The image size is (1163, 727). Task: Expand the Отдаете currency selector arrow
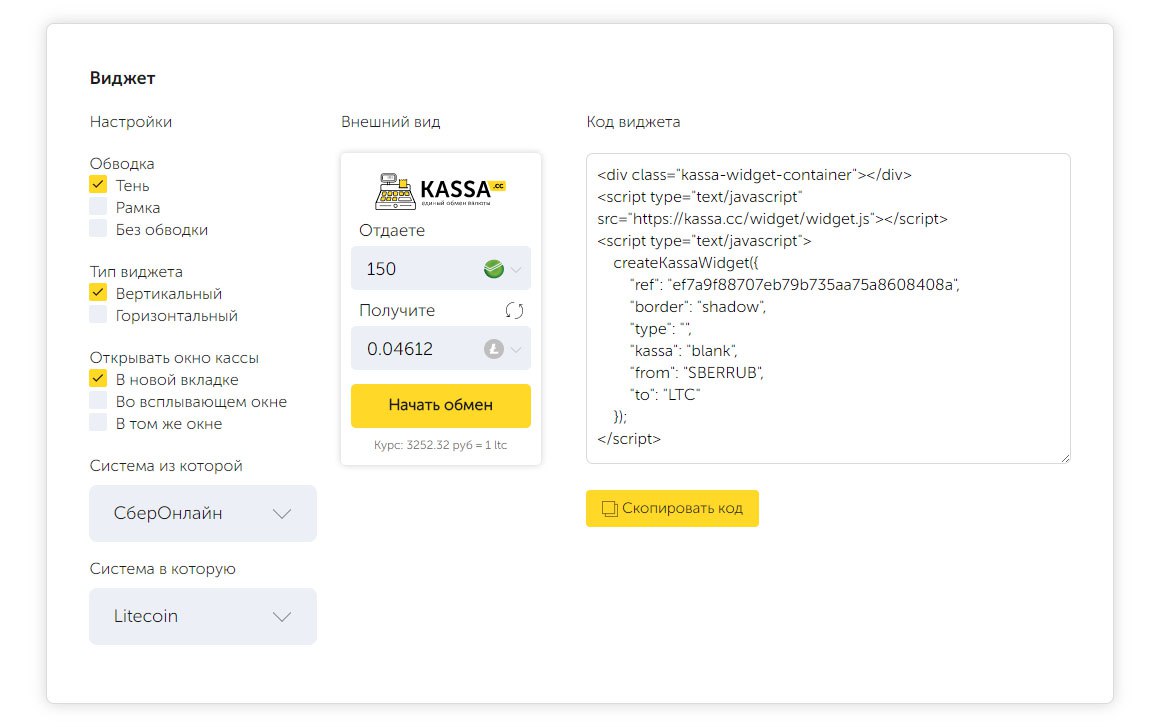tap(516, 269)
